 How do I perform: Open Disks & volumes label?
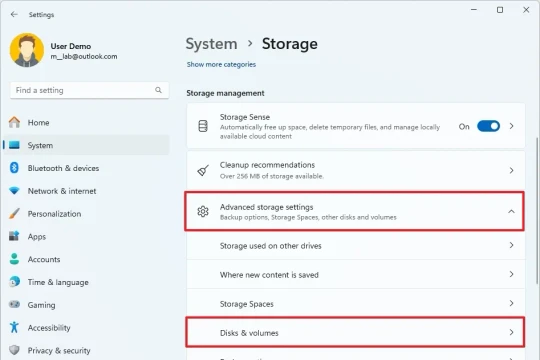[249, 333]
